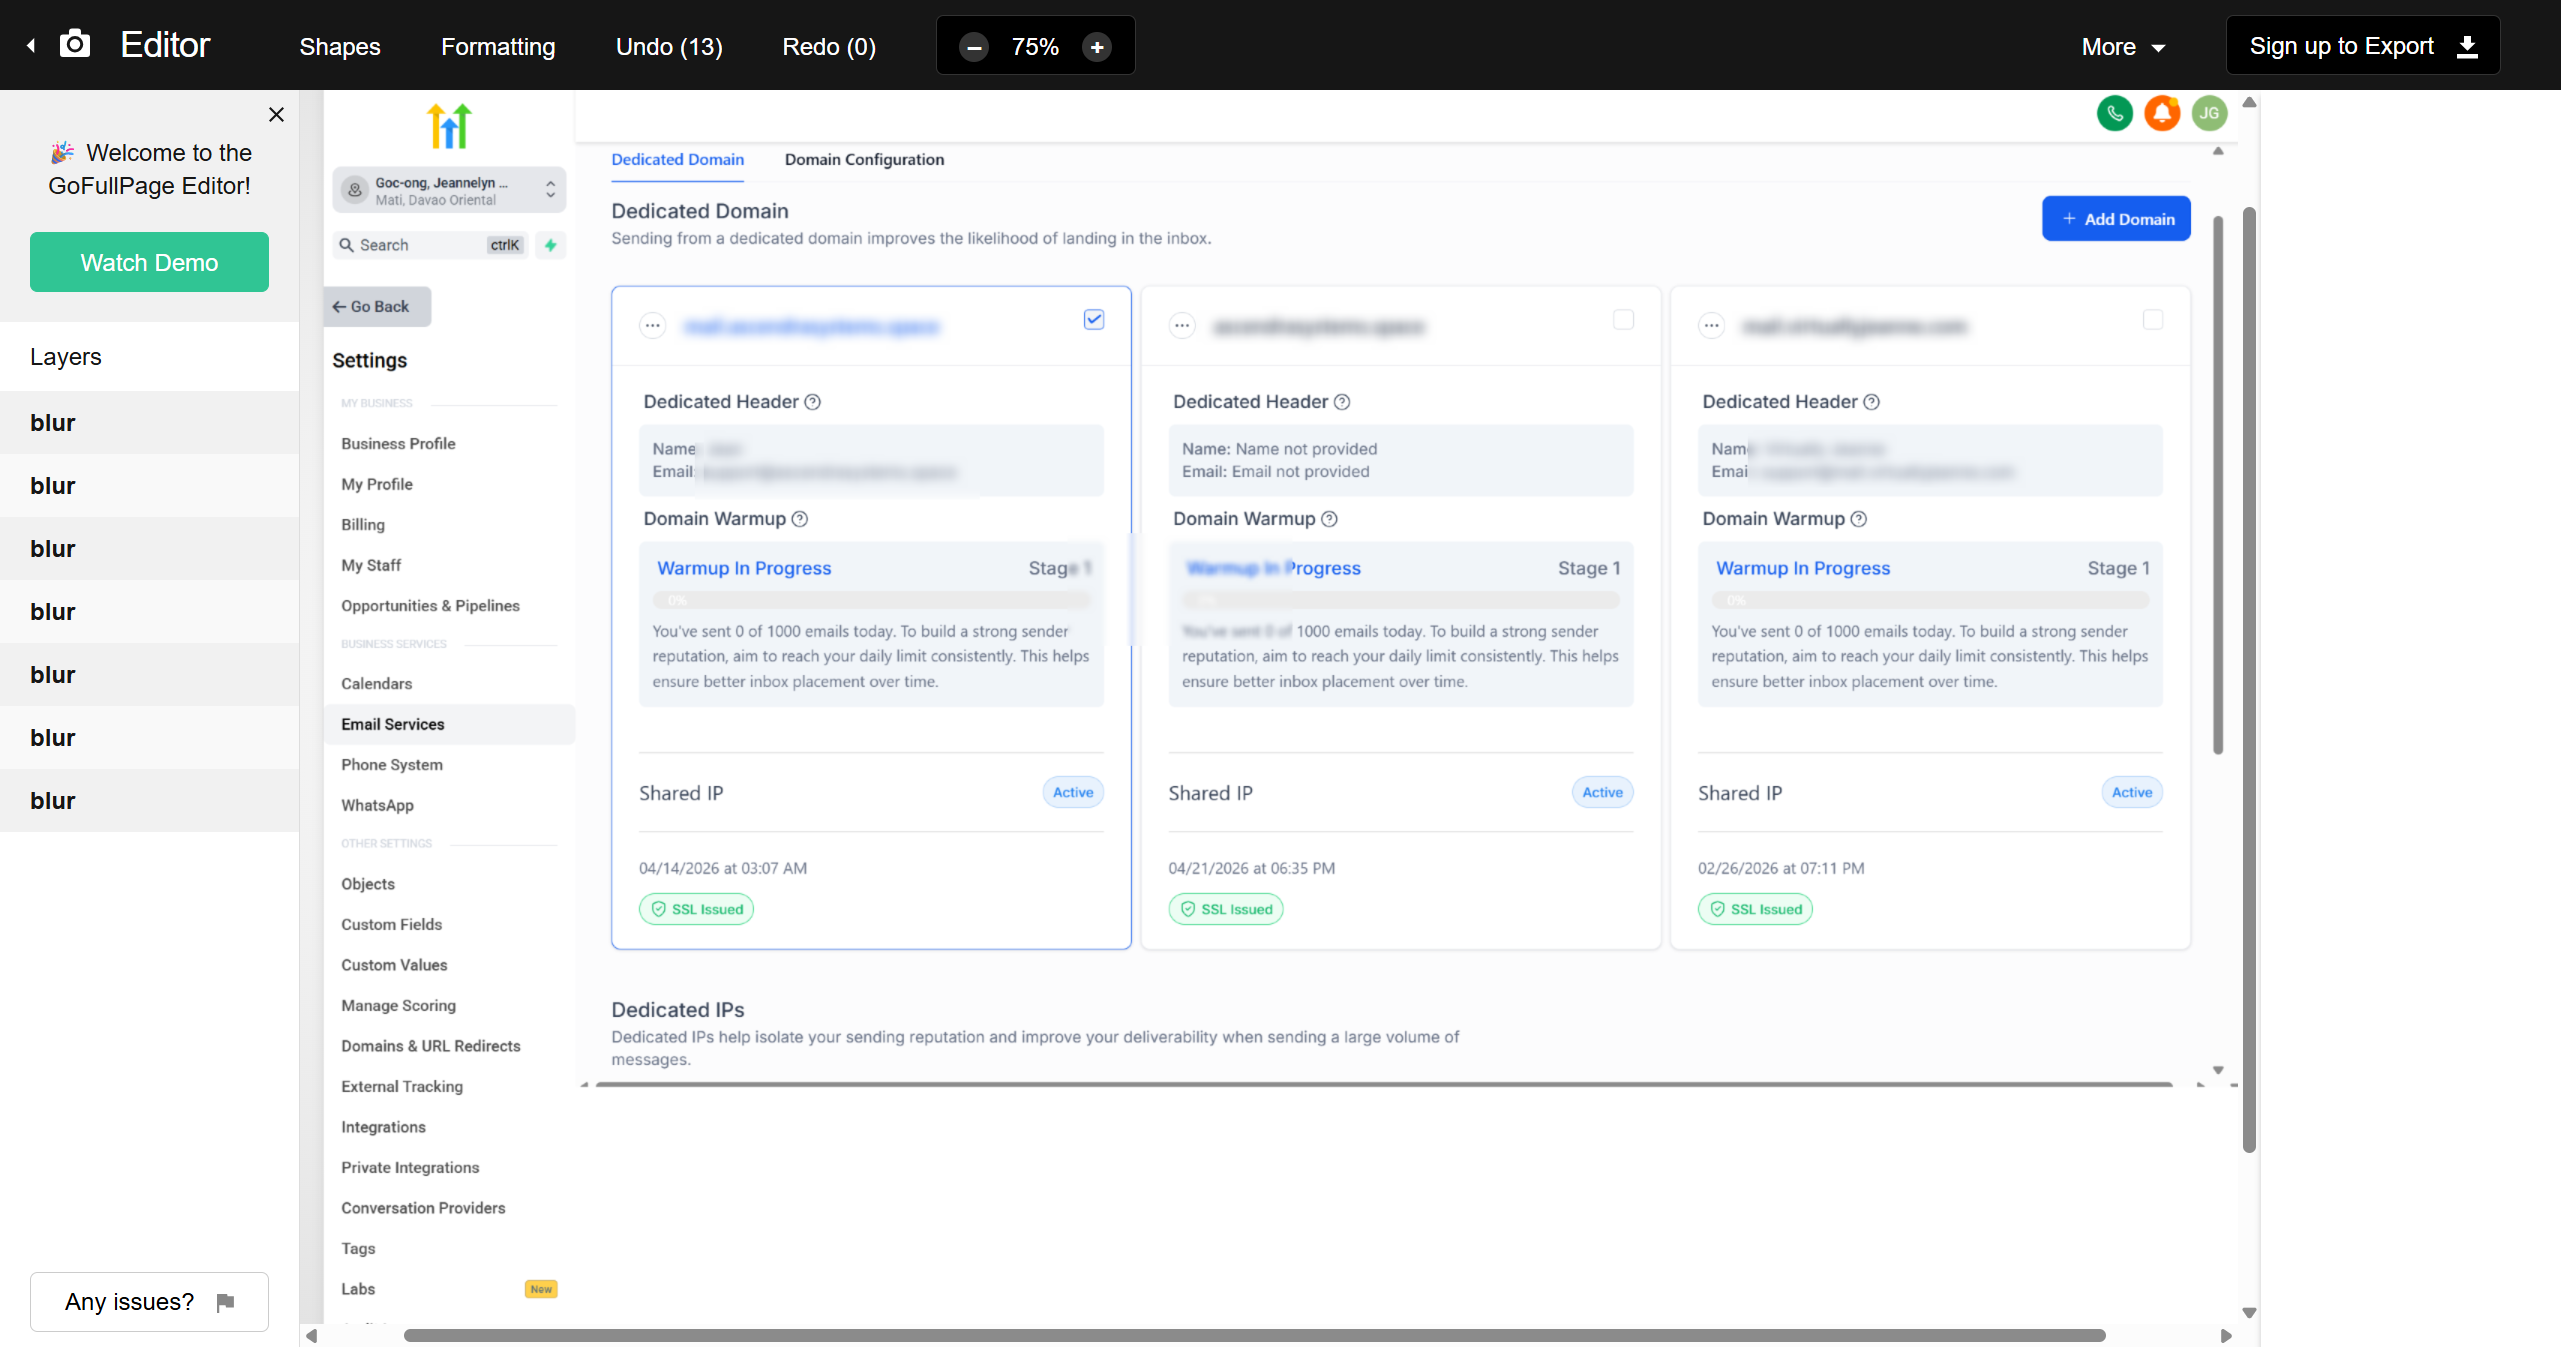Click the help icon next to Domain Warmup in third card
Viewport: 2561px width, 1347px height.
pyautogui.click(x=1858, y=519)
